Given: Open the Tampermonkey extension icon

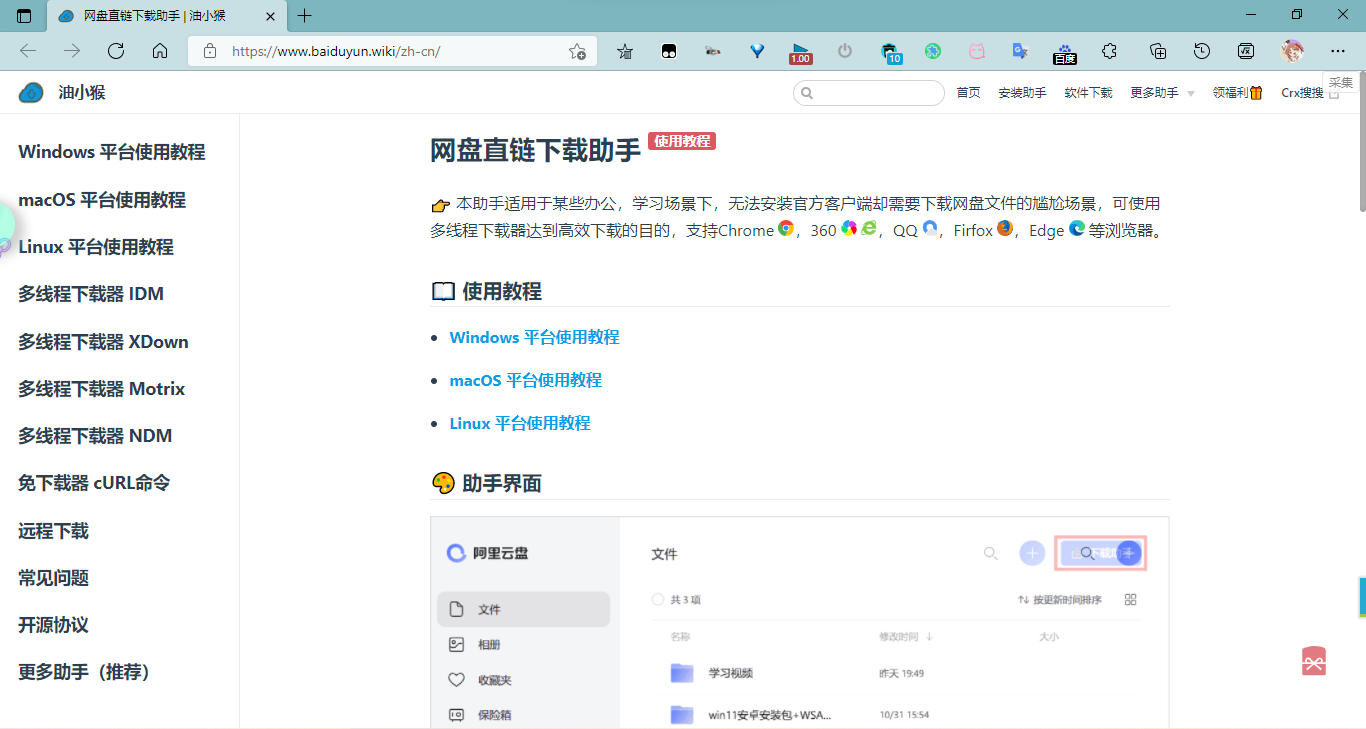Looking at the screenshot, I should [669, 51].
